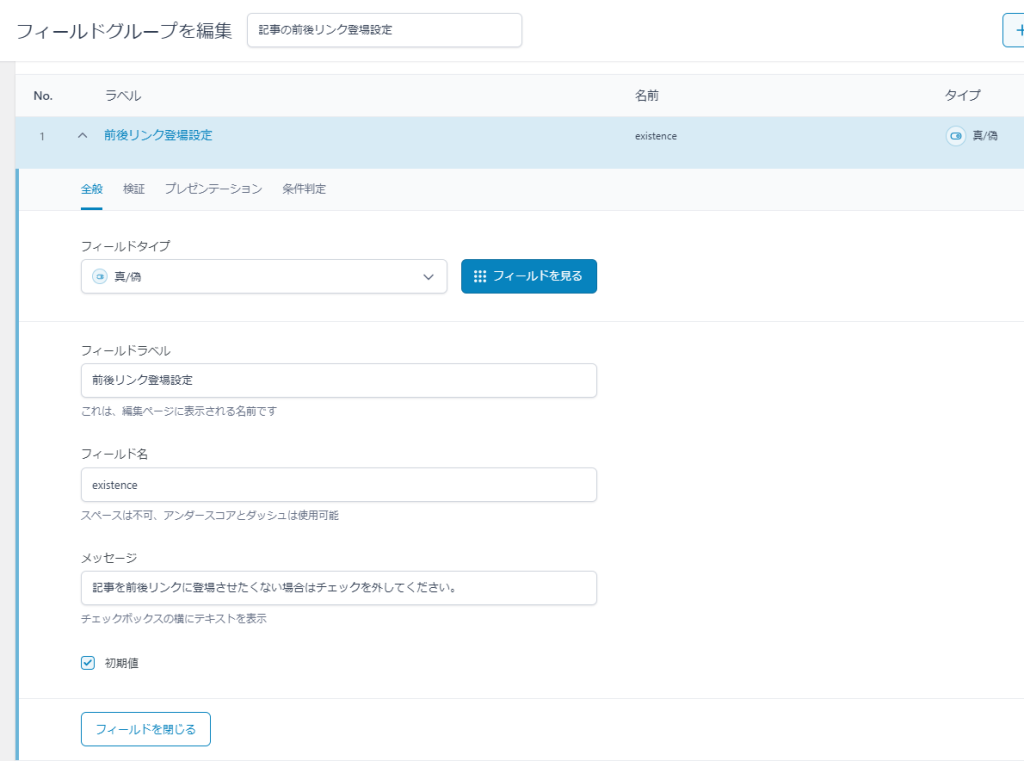Click the 前後リンク登場設定 label link in the row

[158, 135]
